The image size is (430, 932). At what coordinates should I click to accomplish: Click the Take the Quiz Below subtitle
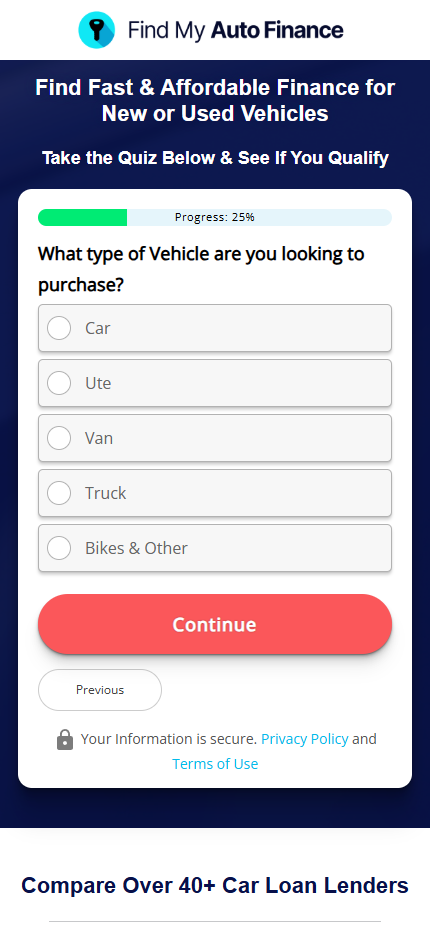coord(215,158)
